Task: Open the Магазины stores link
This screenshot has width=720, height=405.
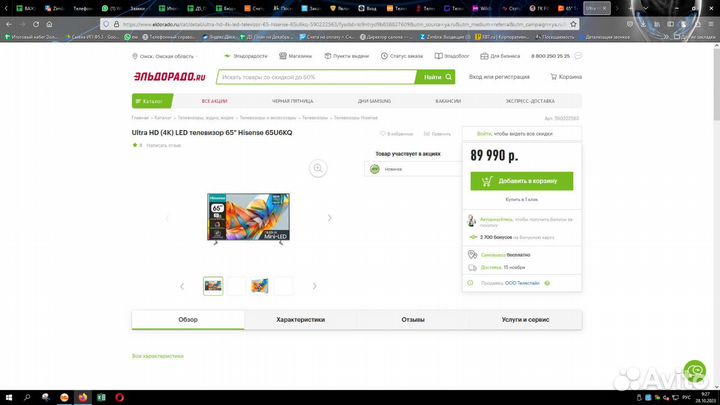Action: point(295,56)
